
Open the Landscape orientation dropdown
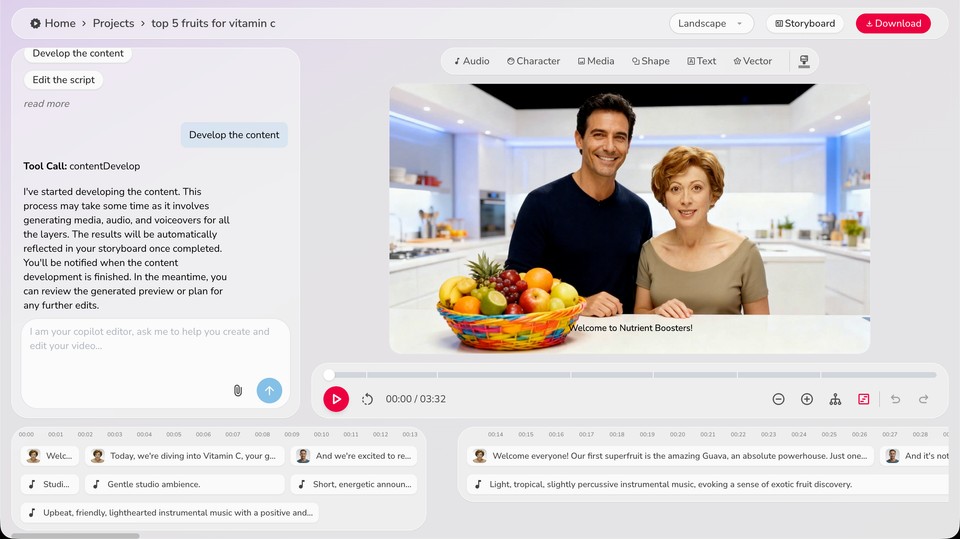[711, 23]
